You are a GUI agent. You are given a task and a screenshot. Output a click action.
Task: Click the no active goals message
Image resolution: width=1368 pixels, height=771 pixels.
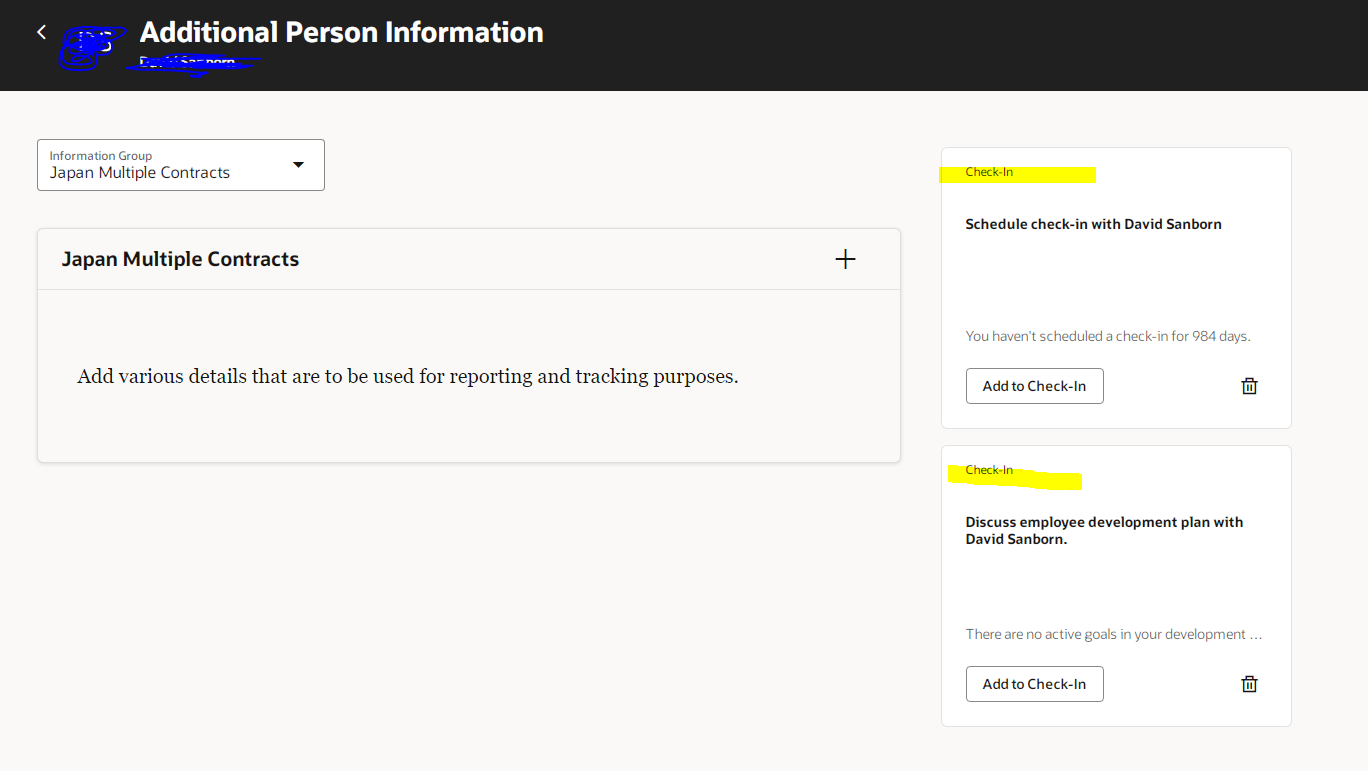(x=1114, y=634)
